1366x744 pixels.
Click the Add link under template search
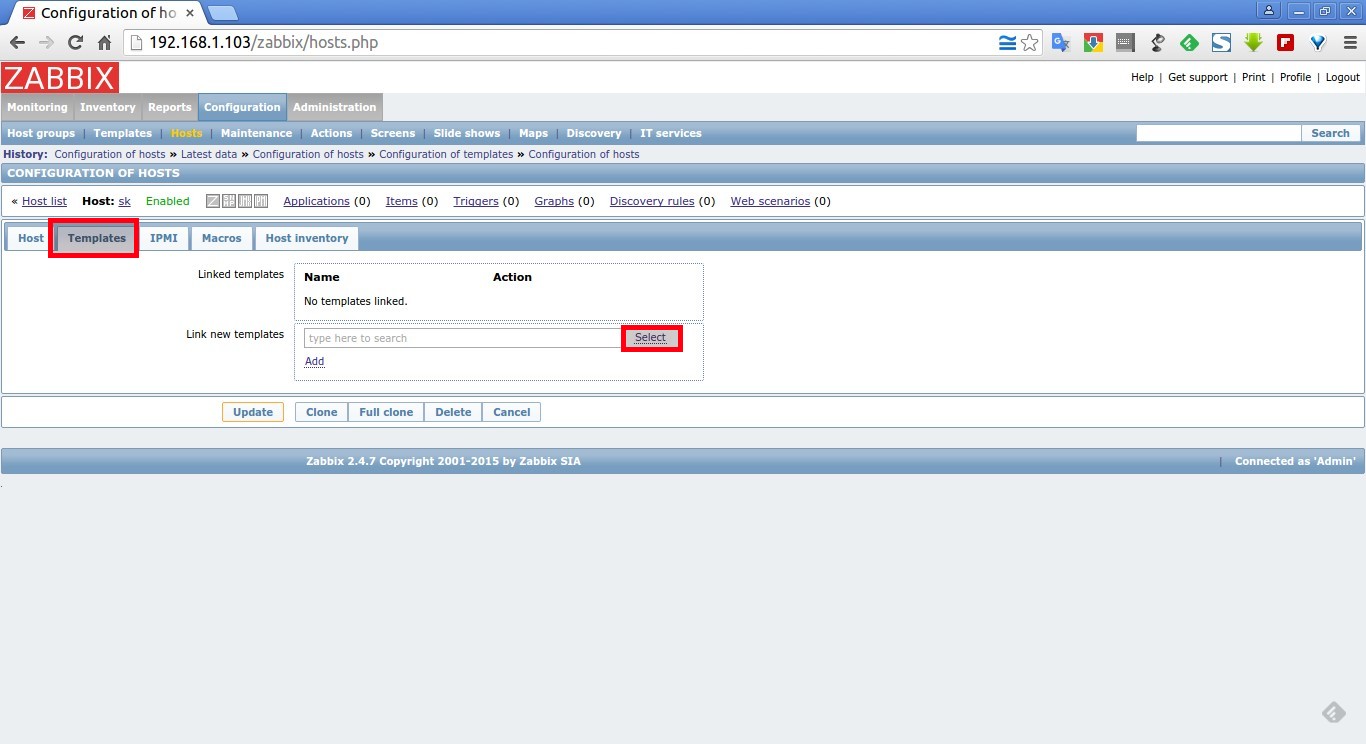[314, 362]
